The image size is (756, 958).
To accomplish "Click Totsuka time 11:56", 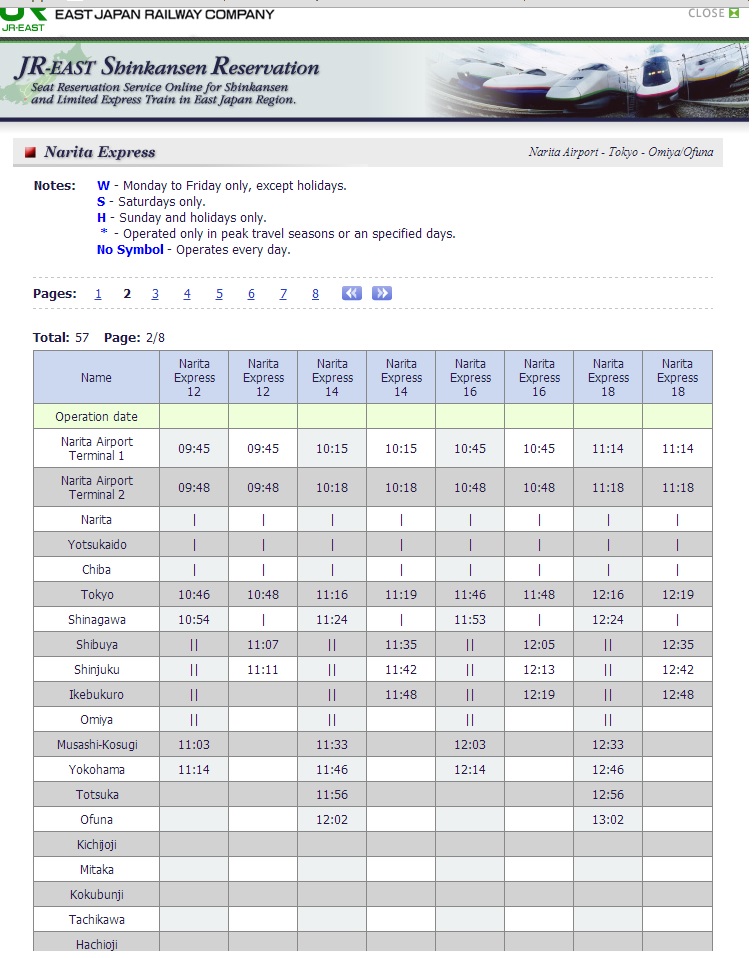I will point(332,795).
